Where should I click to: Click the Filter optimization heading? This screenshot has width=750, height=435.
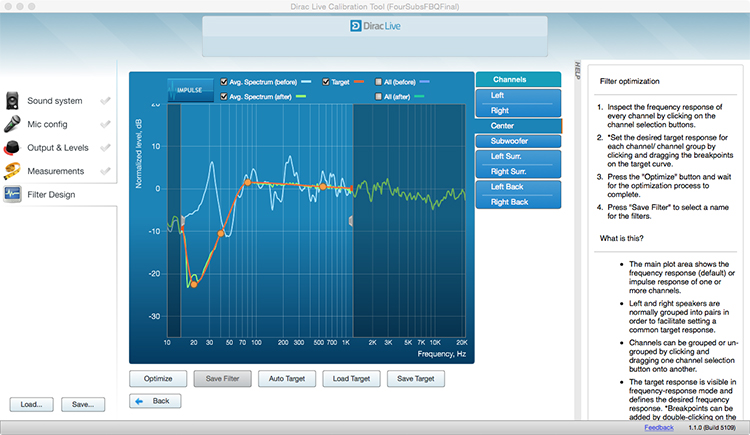click(629, 81)
